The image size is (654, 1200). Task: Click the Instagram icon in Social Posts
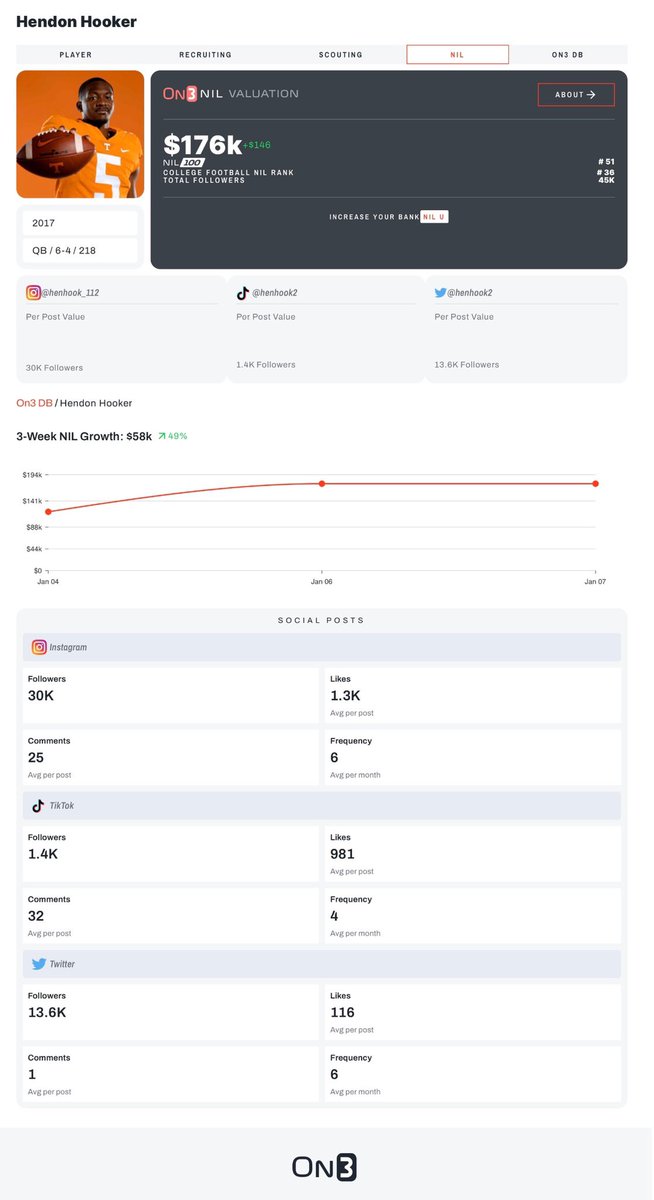(39, 647)
